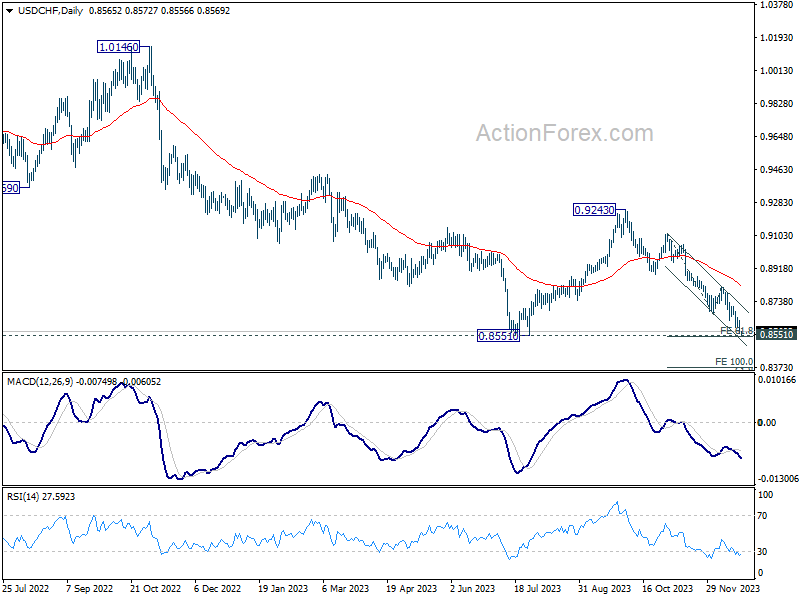This screenshot has width=800, height=600.
Task: Select the 1.01460 price label
Action: coord(118,47)
